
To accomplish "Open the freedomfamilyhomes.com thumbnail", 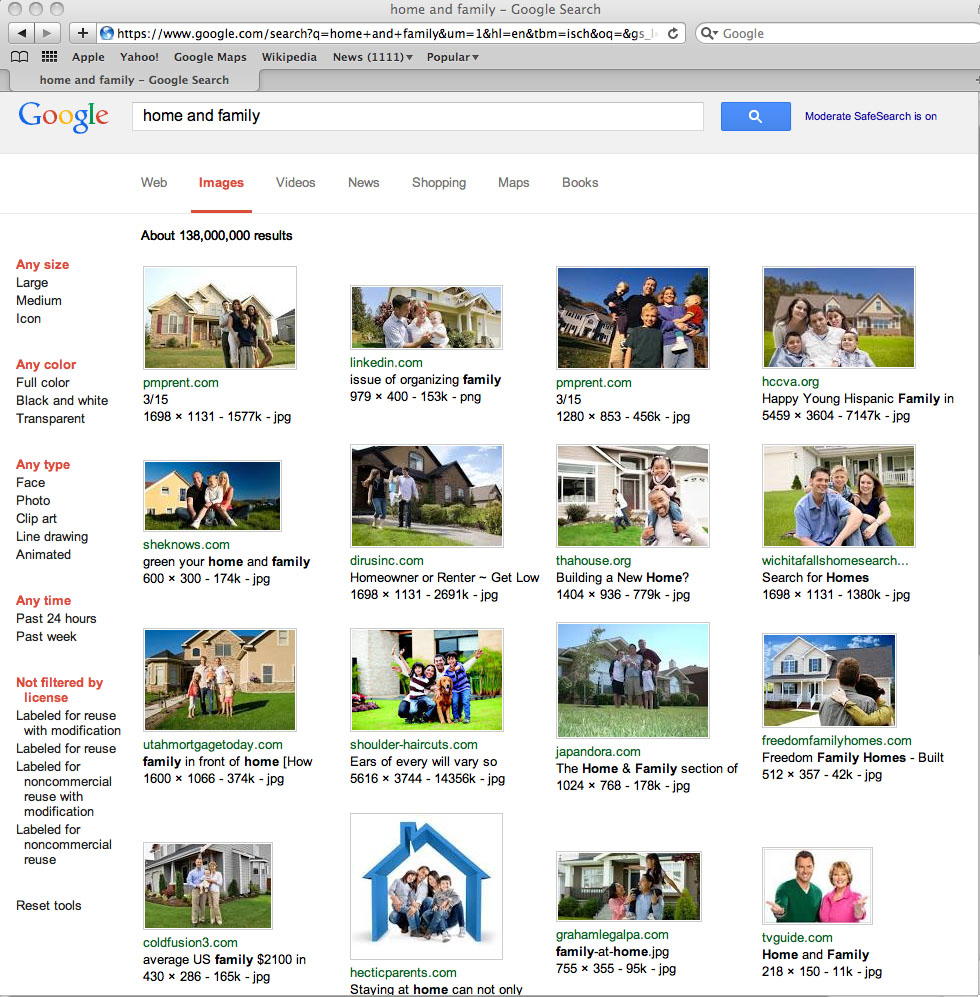I will point(829,680).
